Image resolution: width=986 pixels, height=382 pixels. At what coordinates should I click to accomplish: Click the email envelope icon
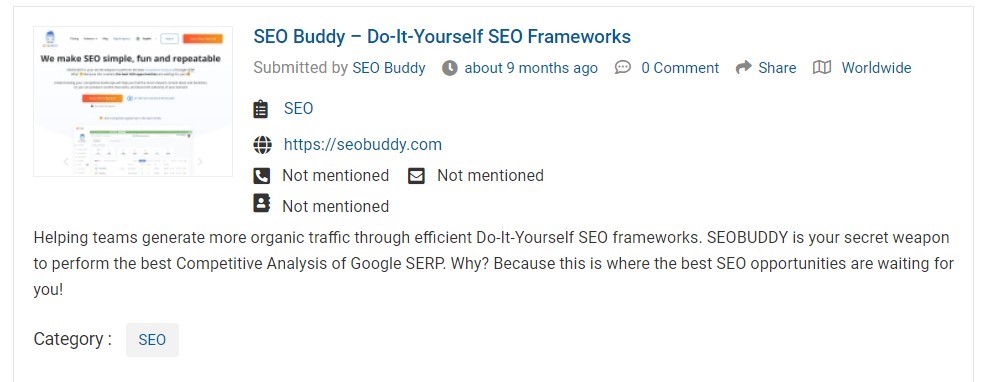(416, 176)
